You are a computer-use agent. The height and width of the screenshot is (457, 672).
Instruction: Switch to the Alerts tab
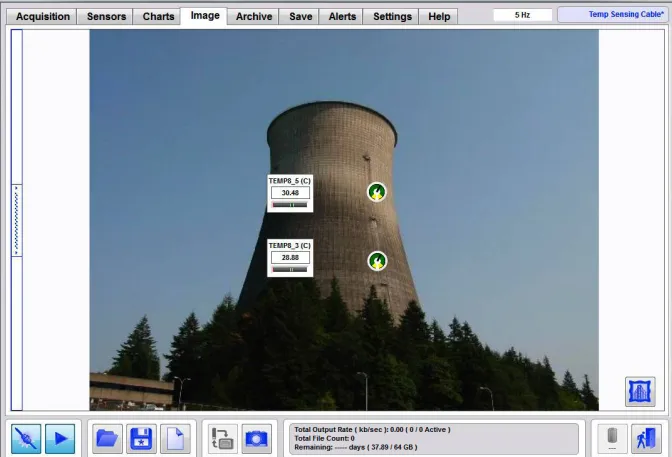pos(342,17)
